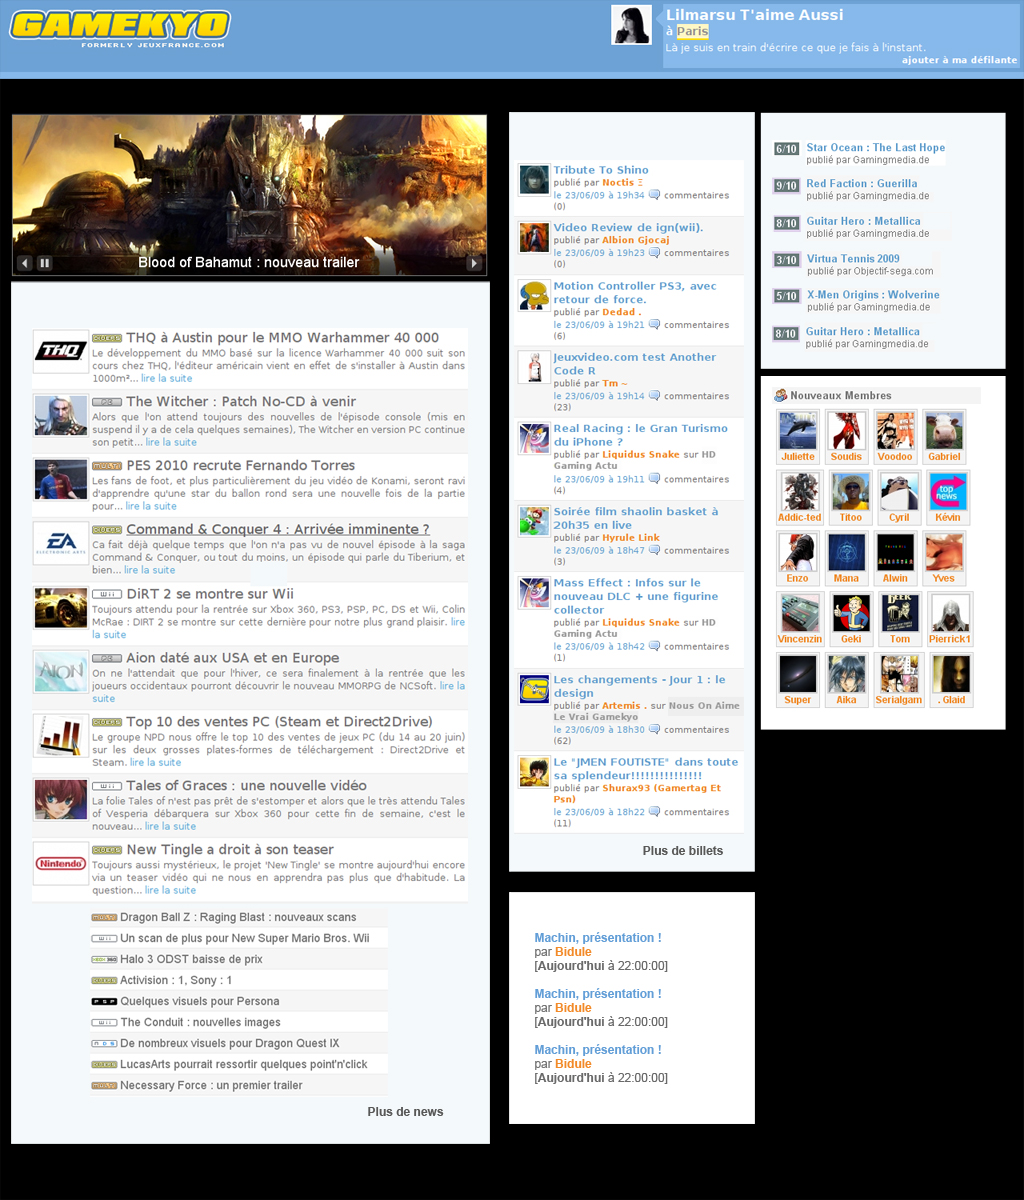The image size is (1024, 1200).
Task: Click platform tag beside Halo 3 ODST
Action: pyautogui.click(x=104, y=959)
